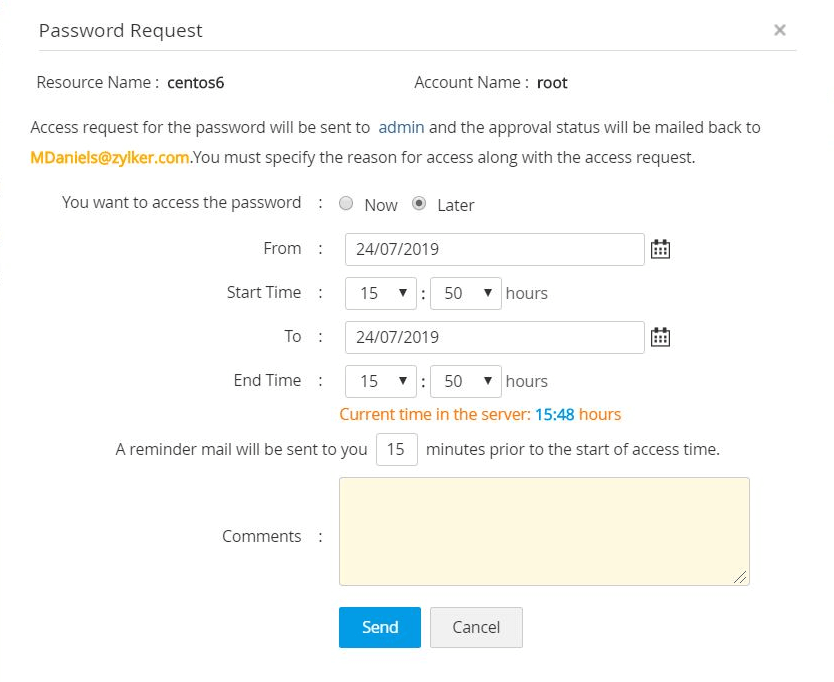Grab the Comments box resize handle
834x682 pixels.
(x=740, y=576)
